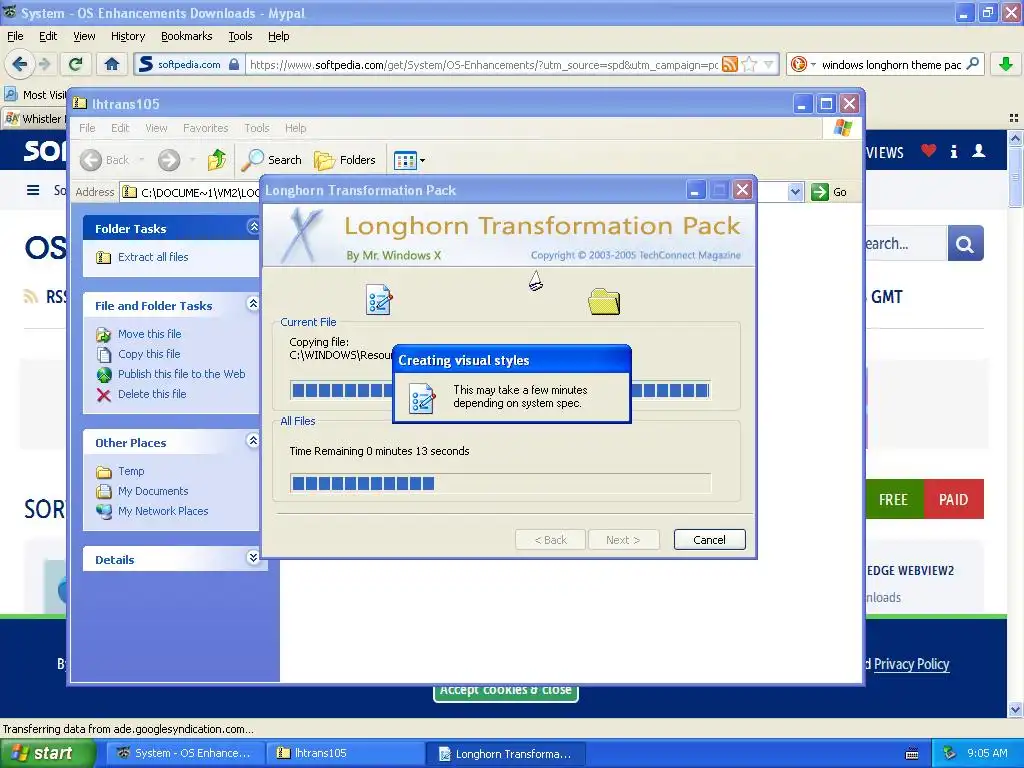Click the Extract all files link
The height and width of the screenshot is (768, 1024).
point(153,257)
